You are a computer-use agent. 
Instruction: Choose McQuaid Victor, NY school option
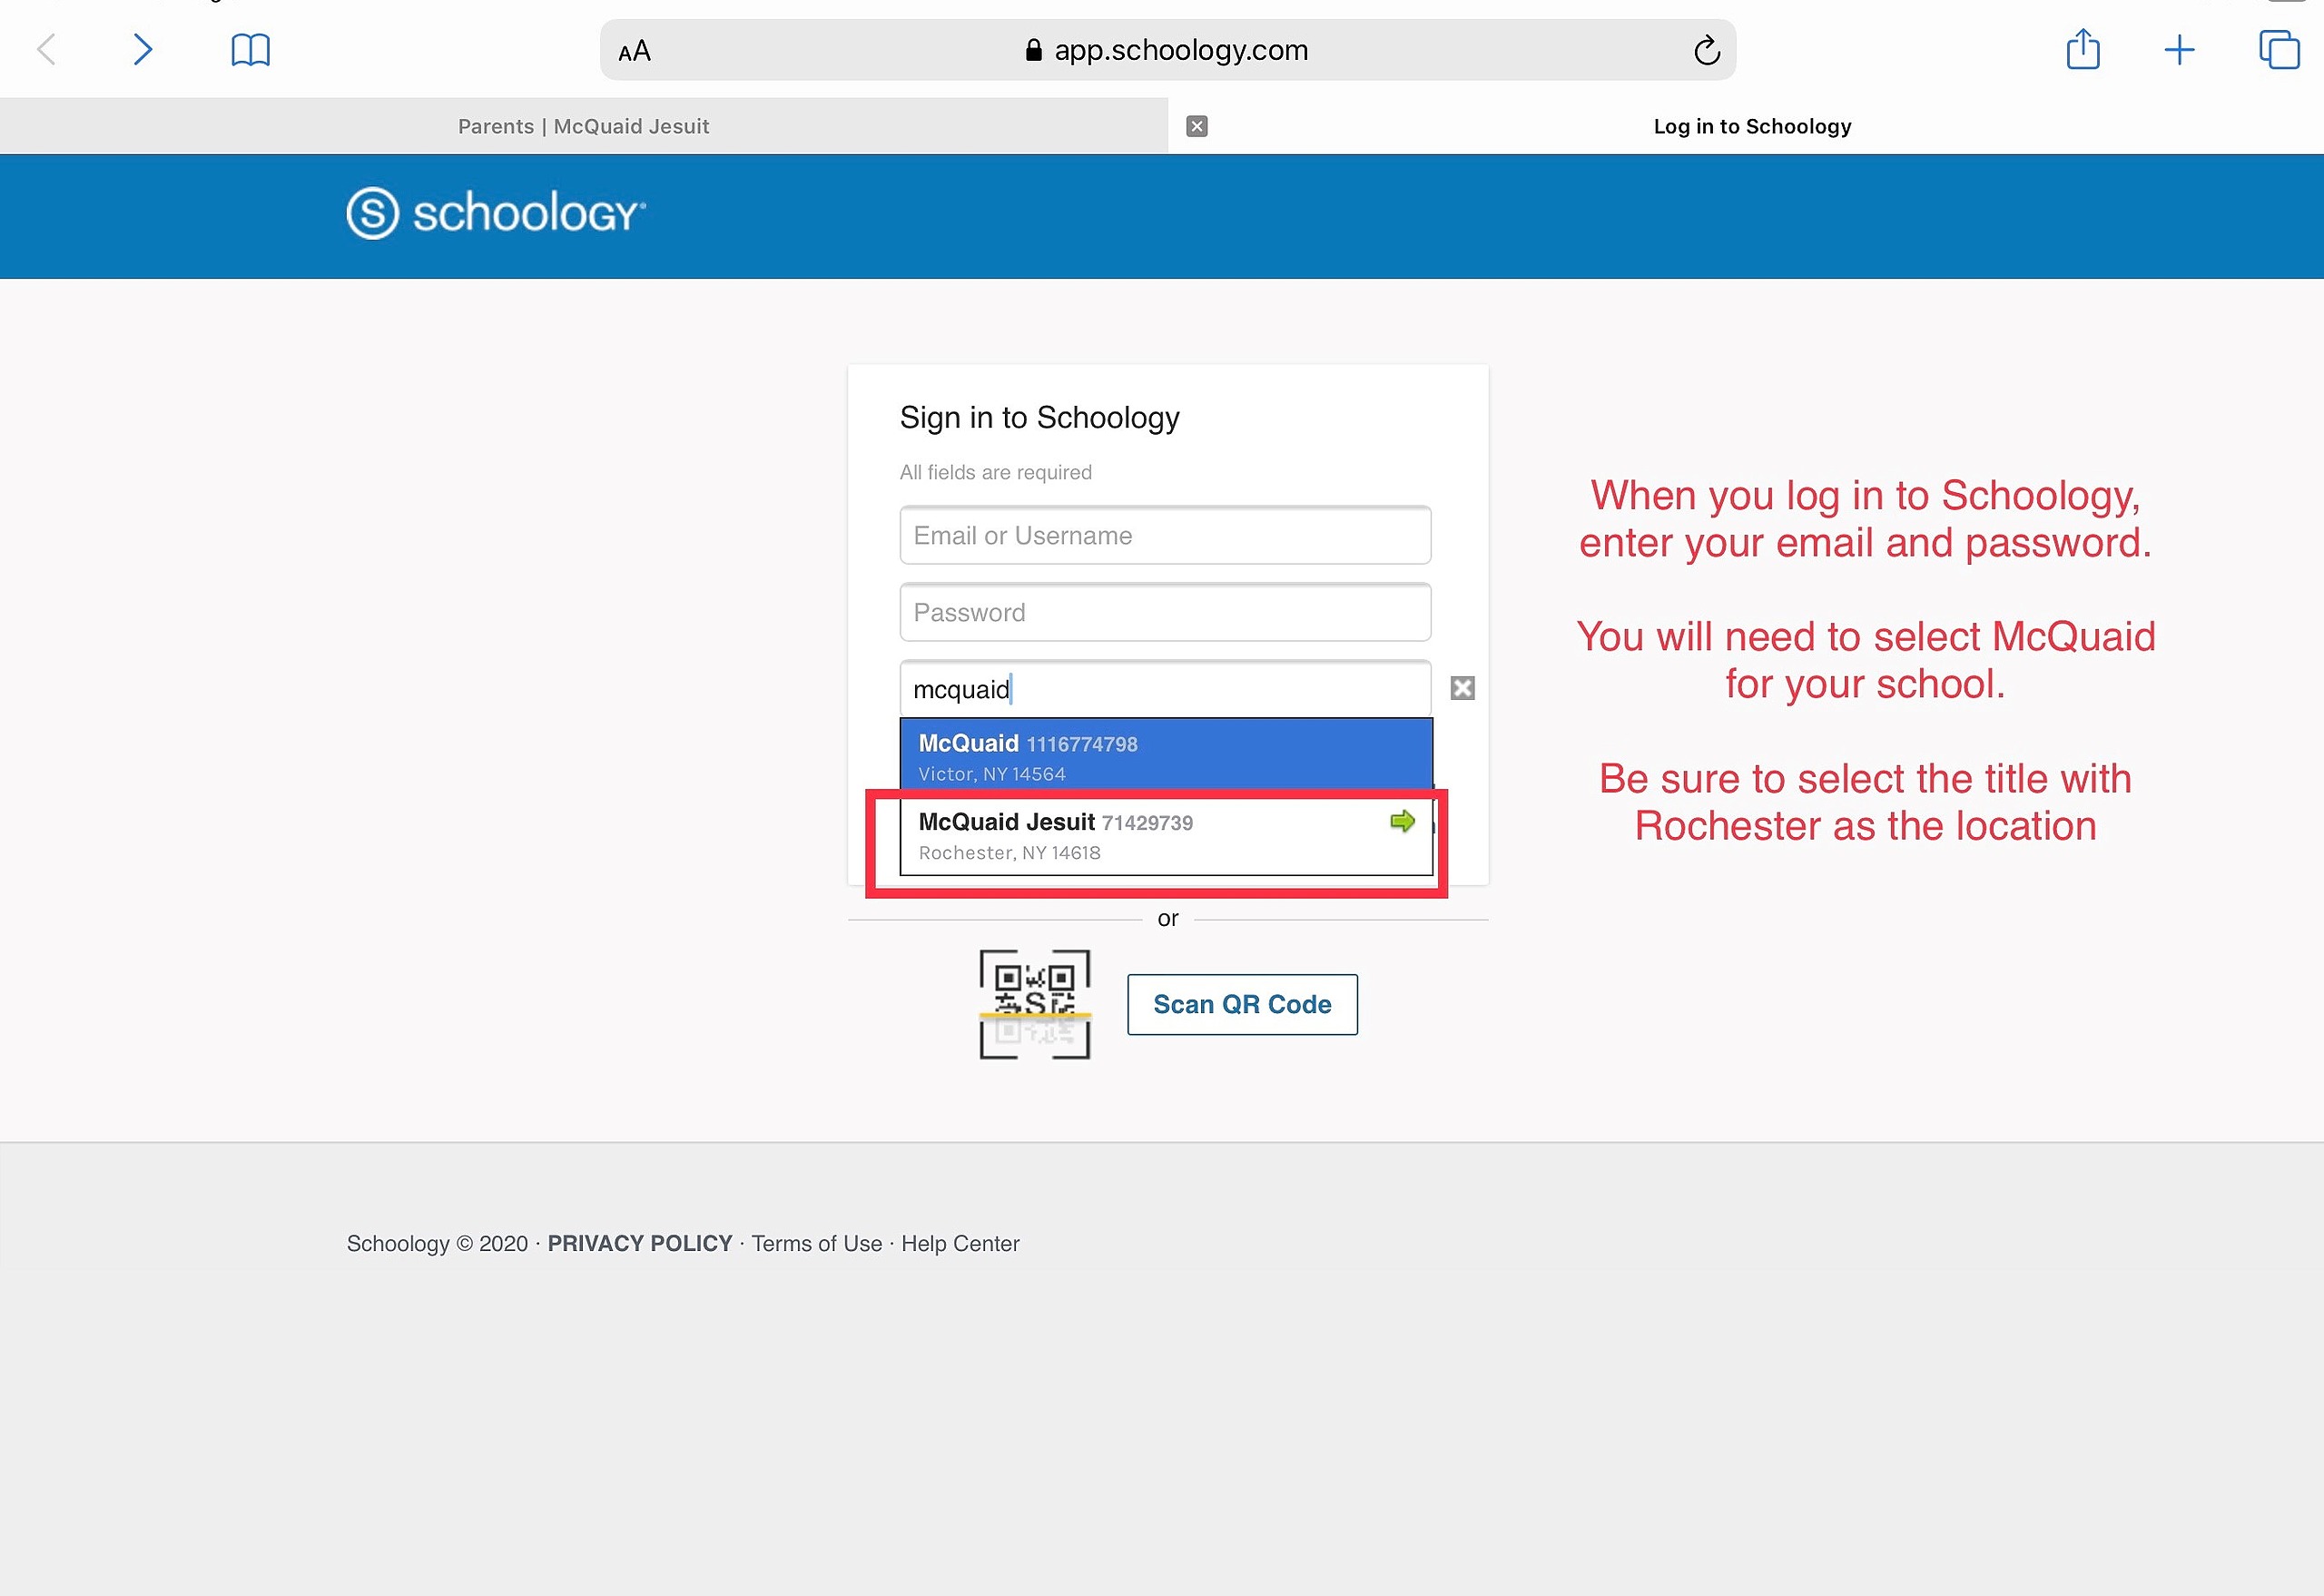1166,757
